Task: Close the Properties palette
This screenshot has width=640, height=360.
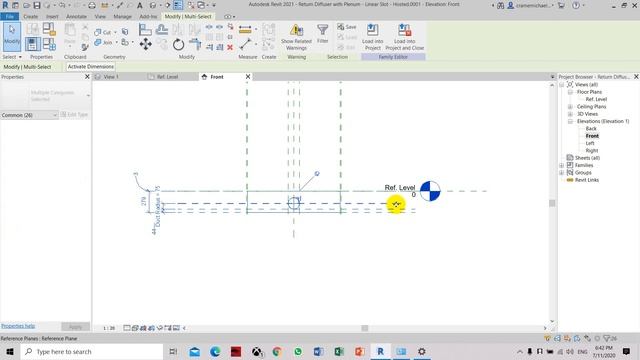Action: click(87, 77)
